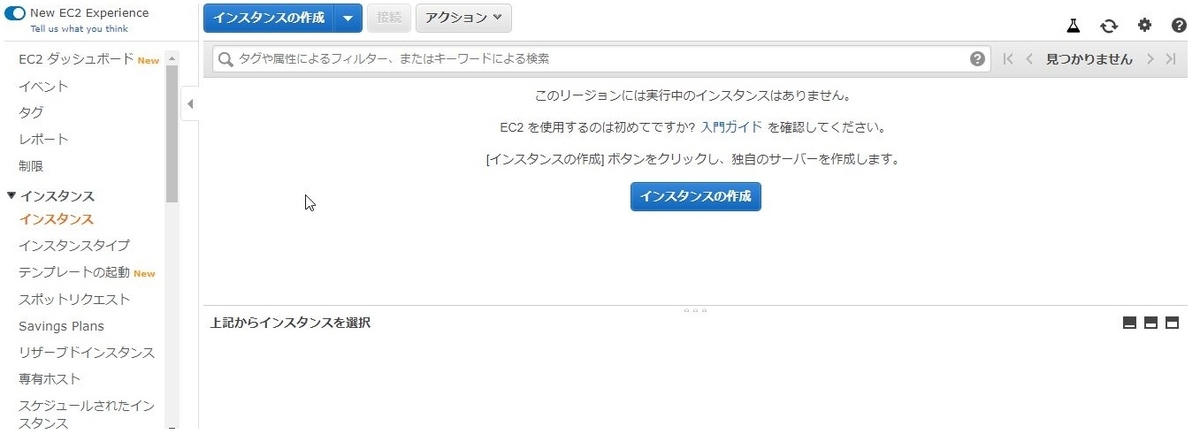
Task: Open the アクション dropdown menu
Action: (463, 18)
